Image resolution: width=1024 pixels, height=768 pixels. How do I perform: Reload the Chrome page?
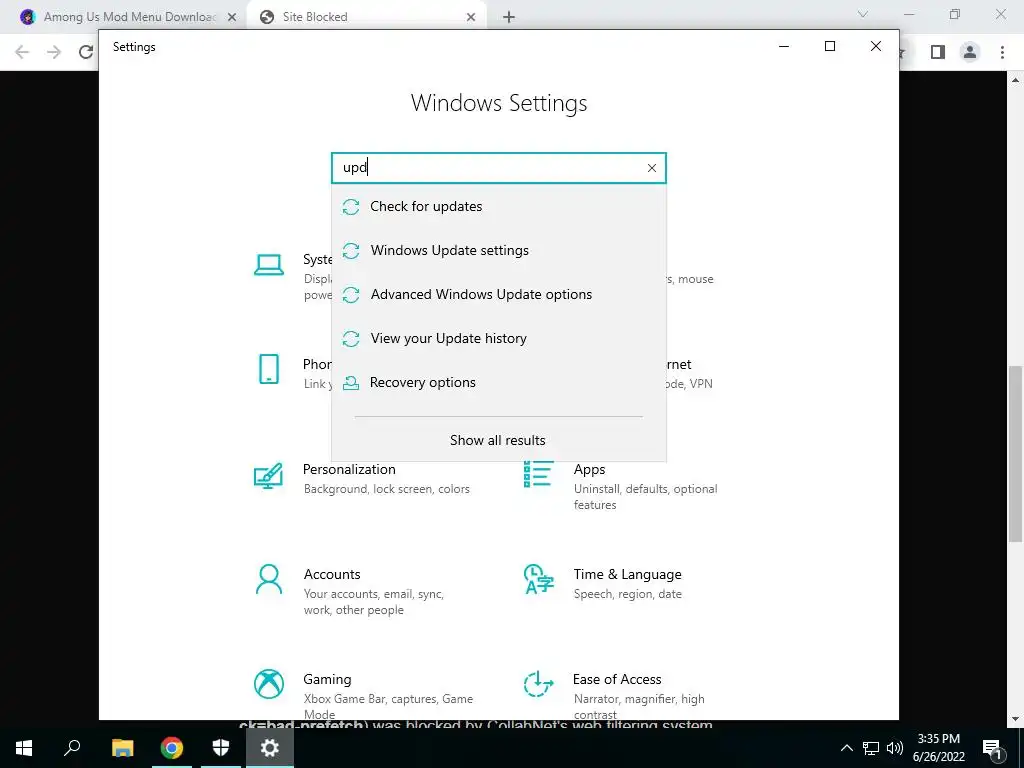86,52
